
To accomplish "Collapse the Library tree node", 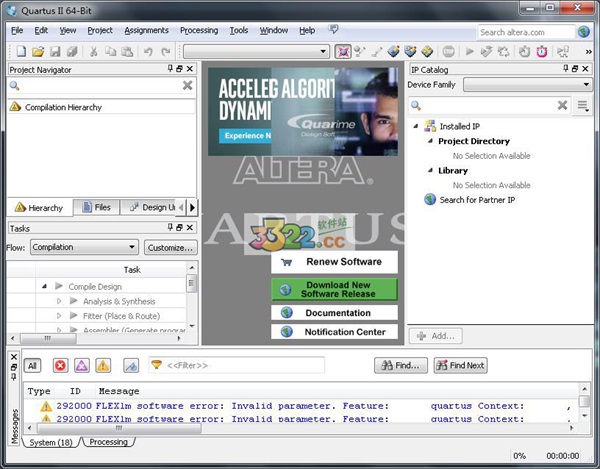I will tap(430, 170).
